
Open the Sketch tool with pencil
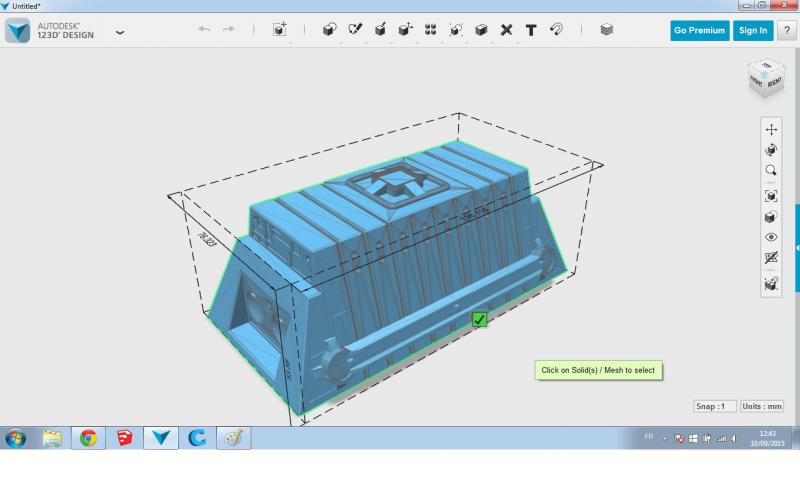click(x=355, y=29)
